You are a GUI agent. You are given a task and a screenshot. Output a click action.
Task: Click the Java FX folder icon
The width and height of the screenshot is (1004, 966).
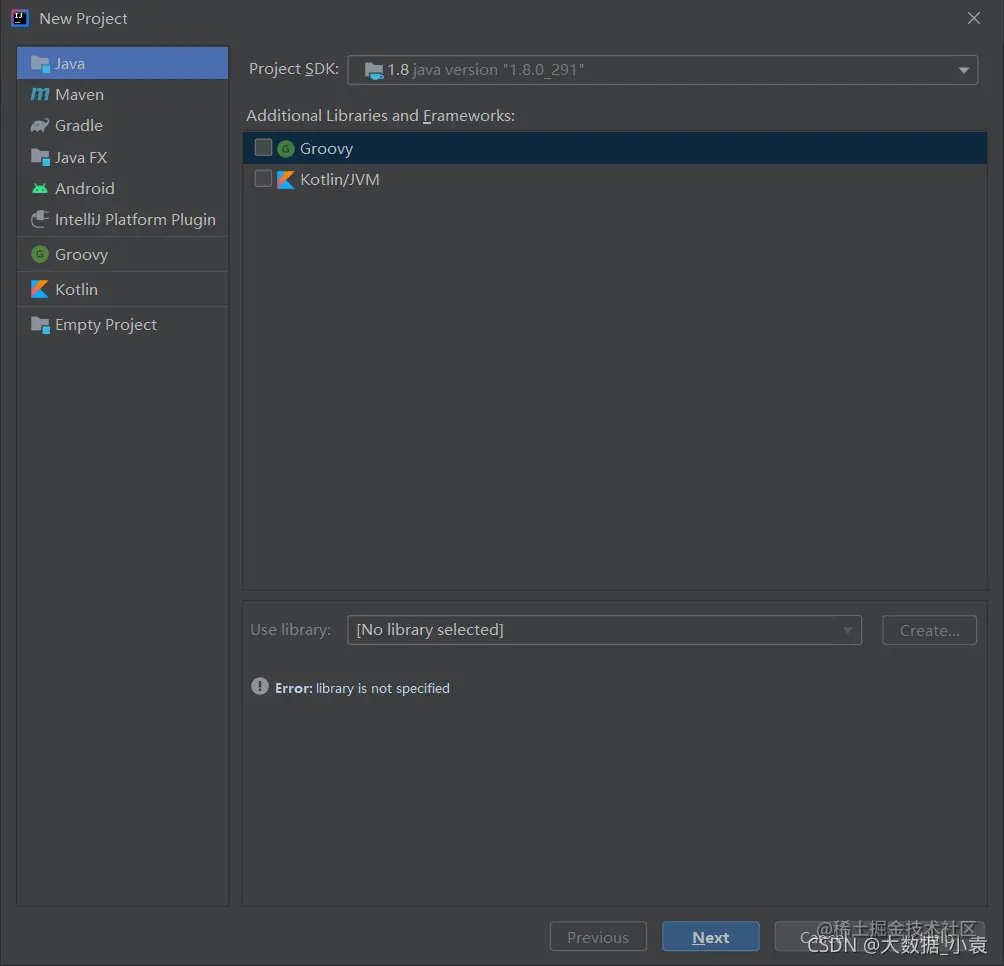pos(40,157)
